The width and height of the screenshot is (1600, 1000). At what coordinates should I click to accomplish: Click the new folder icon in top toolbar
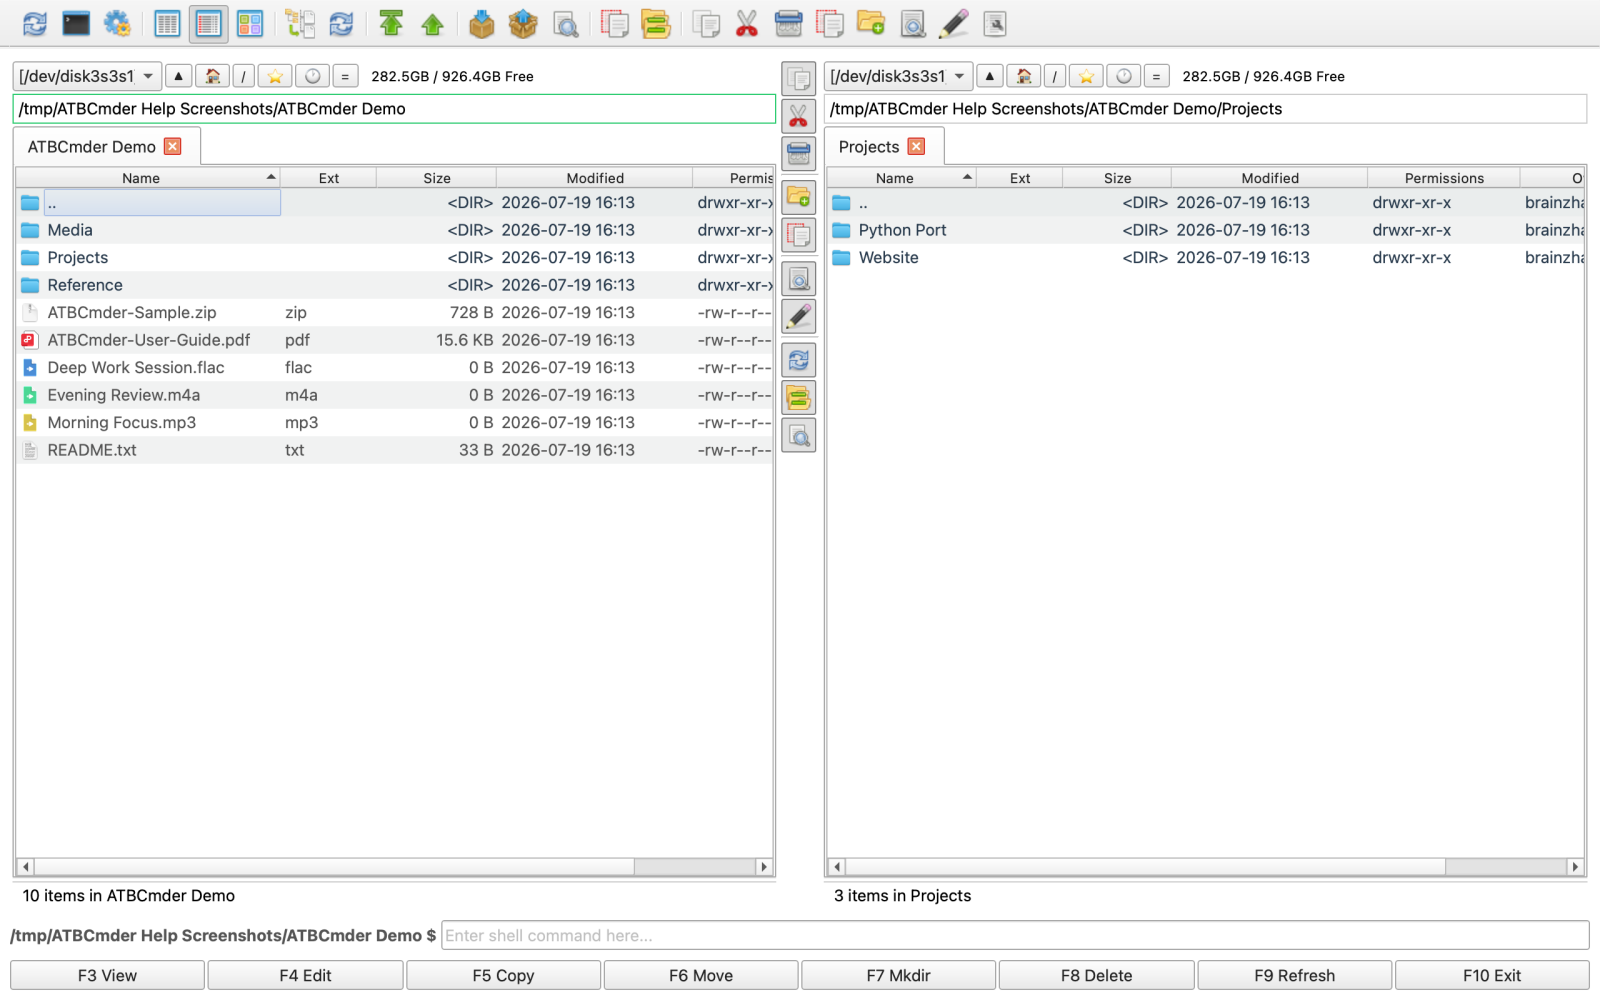pos(871,24)
